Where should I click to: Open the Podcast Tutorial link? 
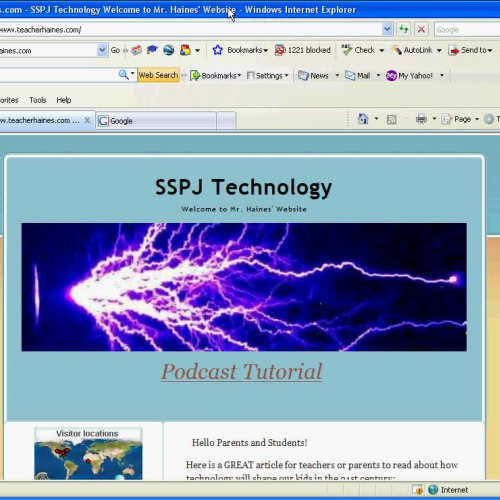click(242, 372)
